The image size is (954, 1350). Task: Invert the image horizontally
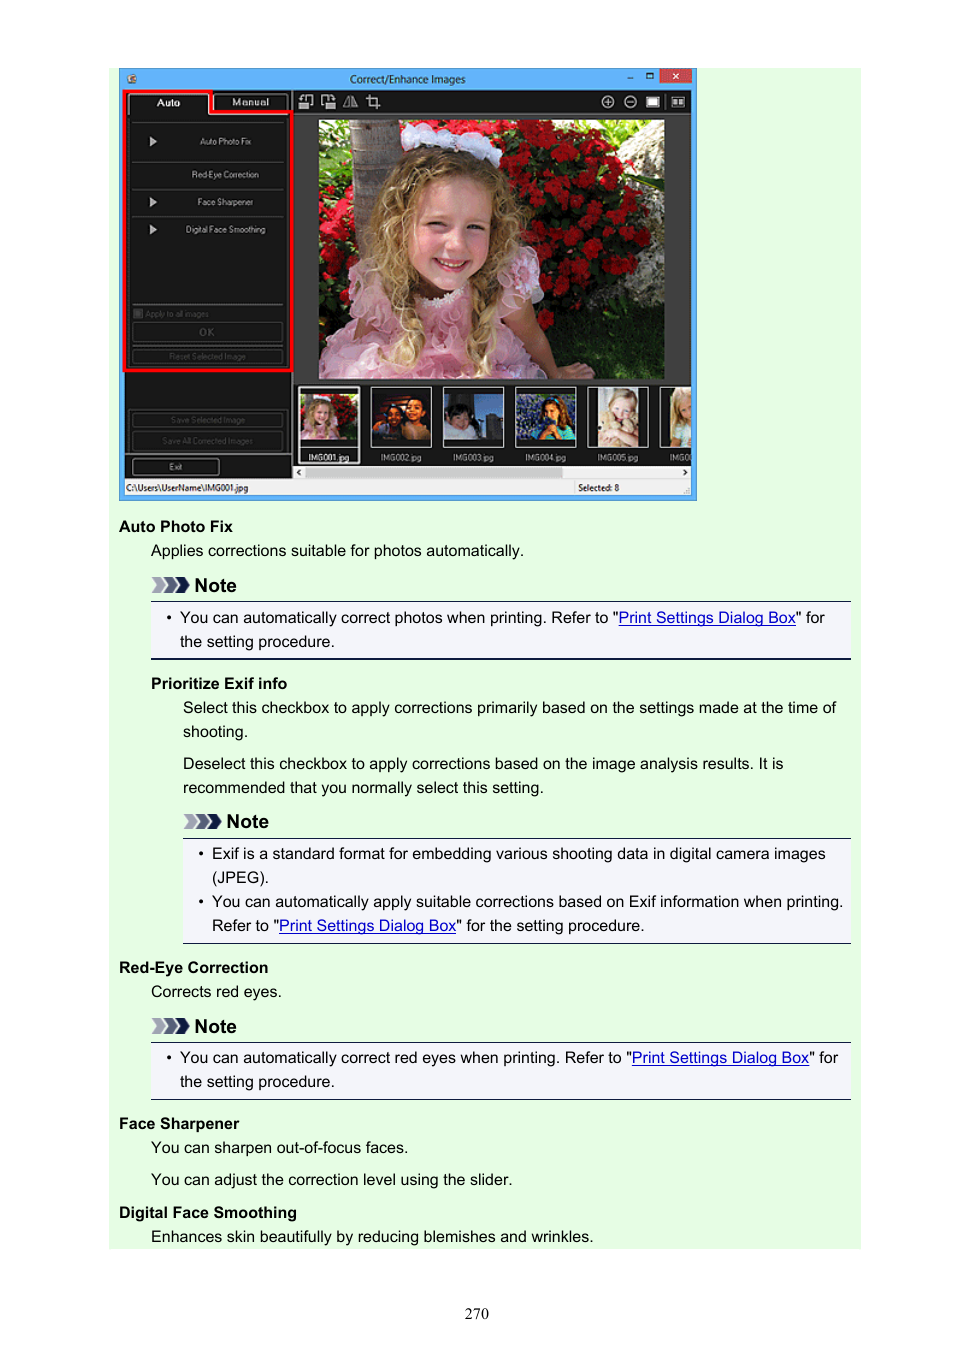tap(350, 102)
